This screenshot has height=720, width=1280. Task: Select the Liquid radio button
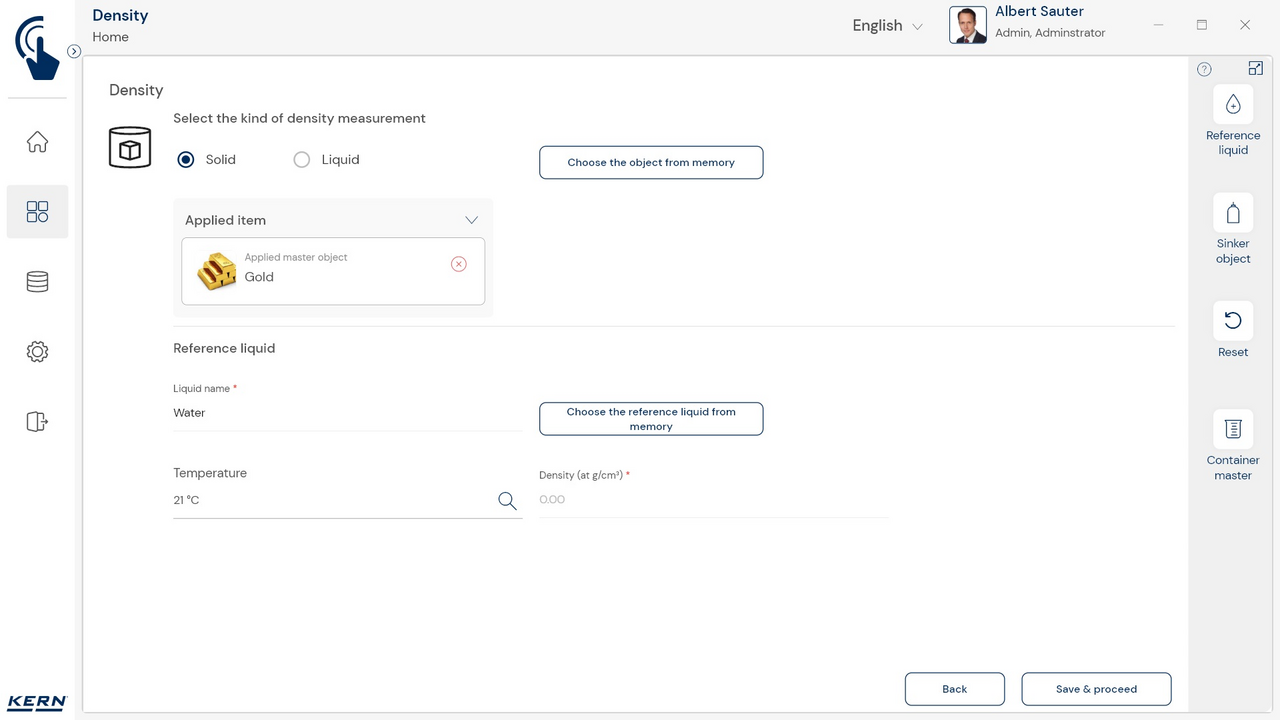[302, 160]
